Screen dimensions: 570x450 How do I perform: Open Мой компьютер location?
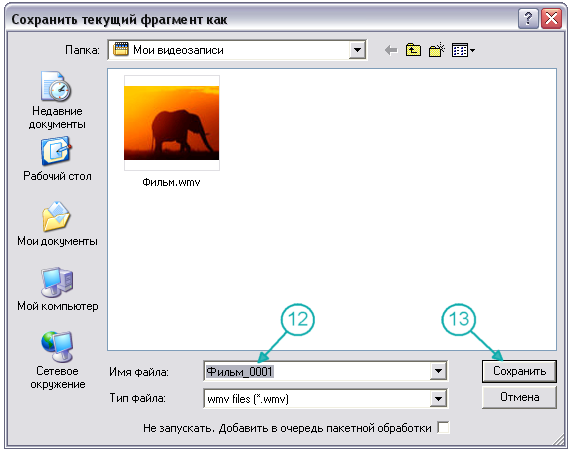coord(57,289)
